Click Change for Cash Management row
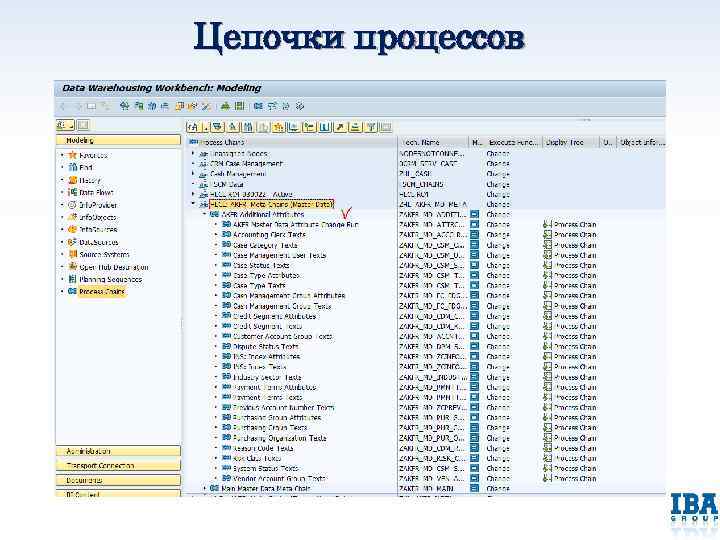Viewport: 720px width, 540px height. coord(498,174)
